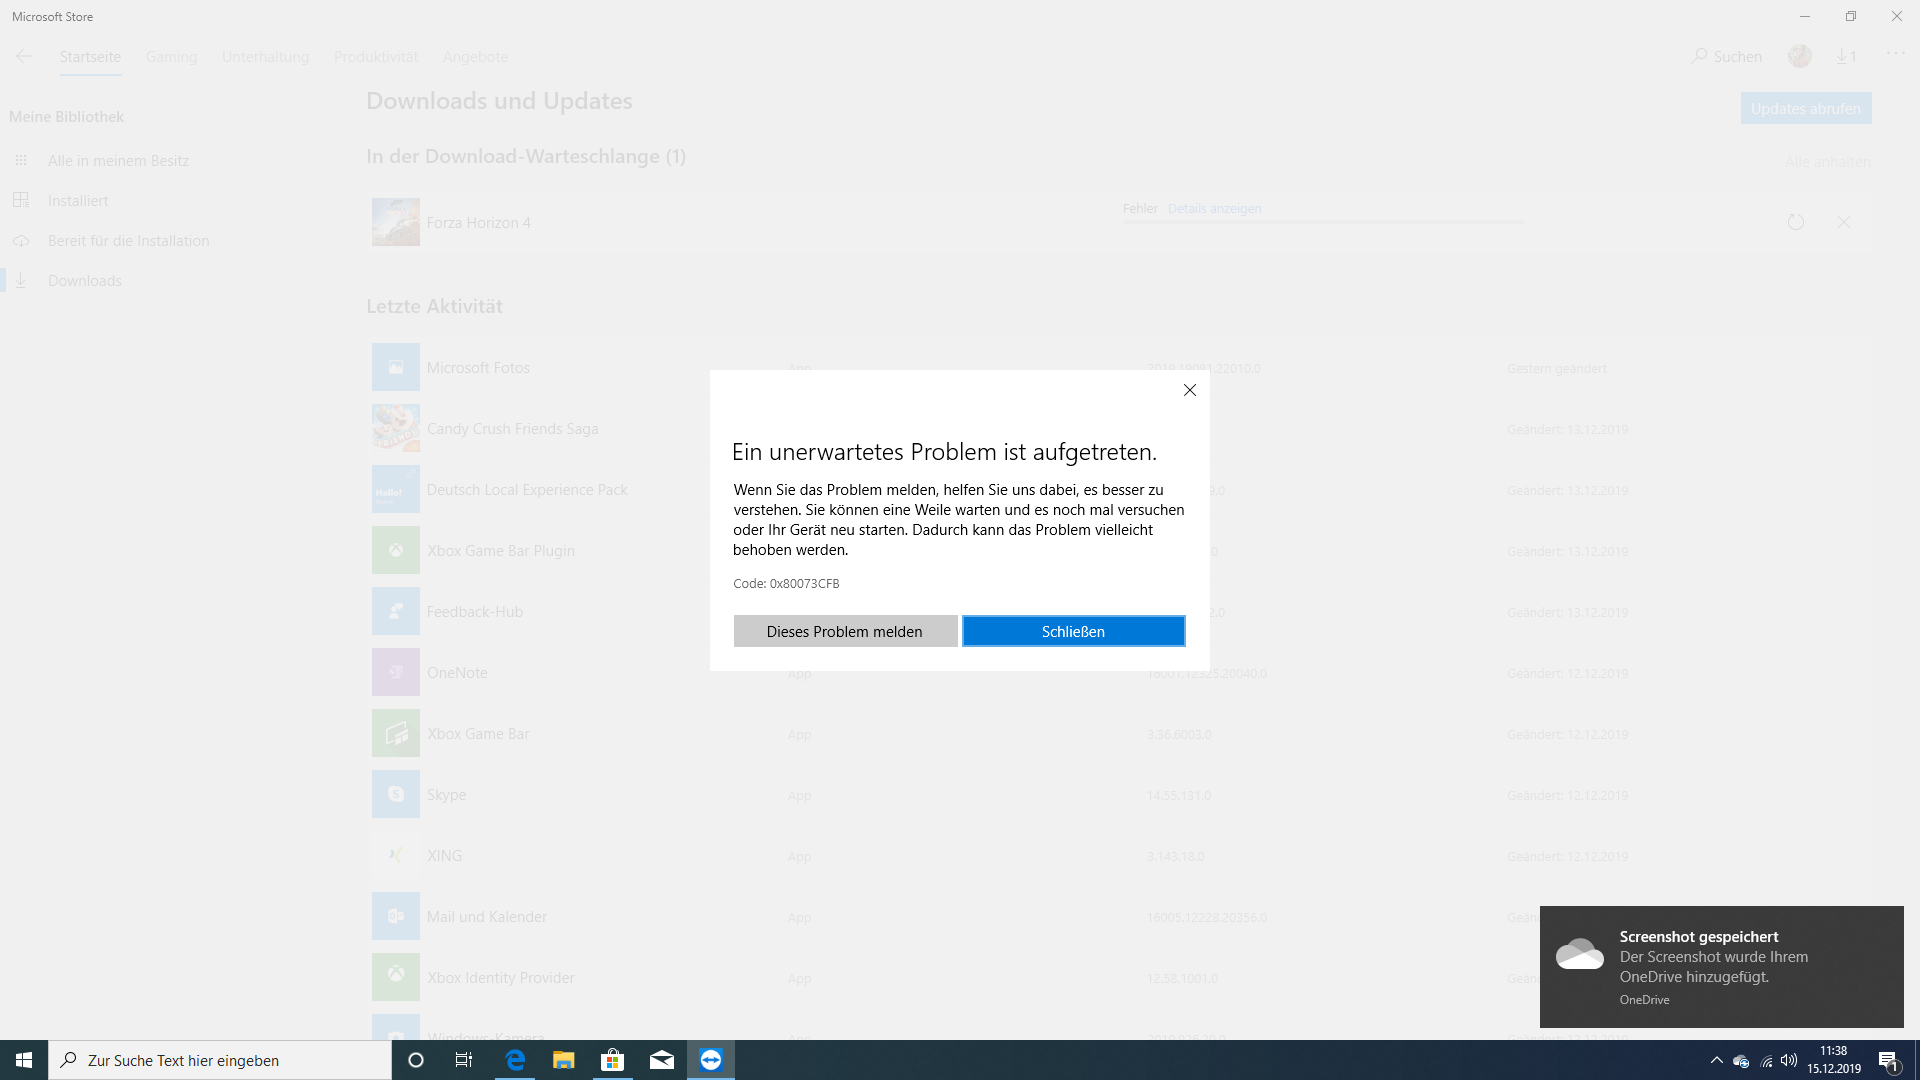Viewport: 1920px width, 1080px height.
Task: Expand hidden system tray icons chevron
Action: coord(1716,1060)
